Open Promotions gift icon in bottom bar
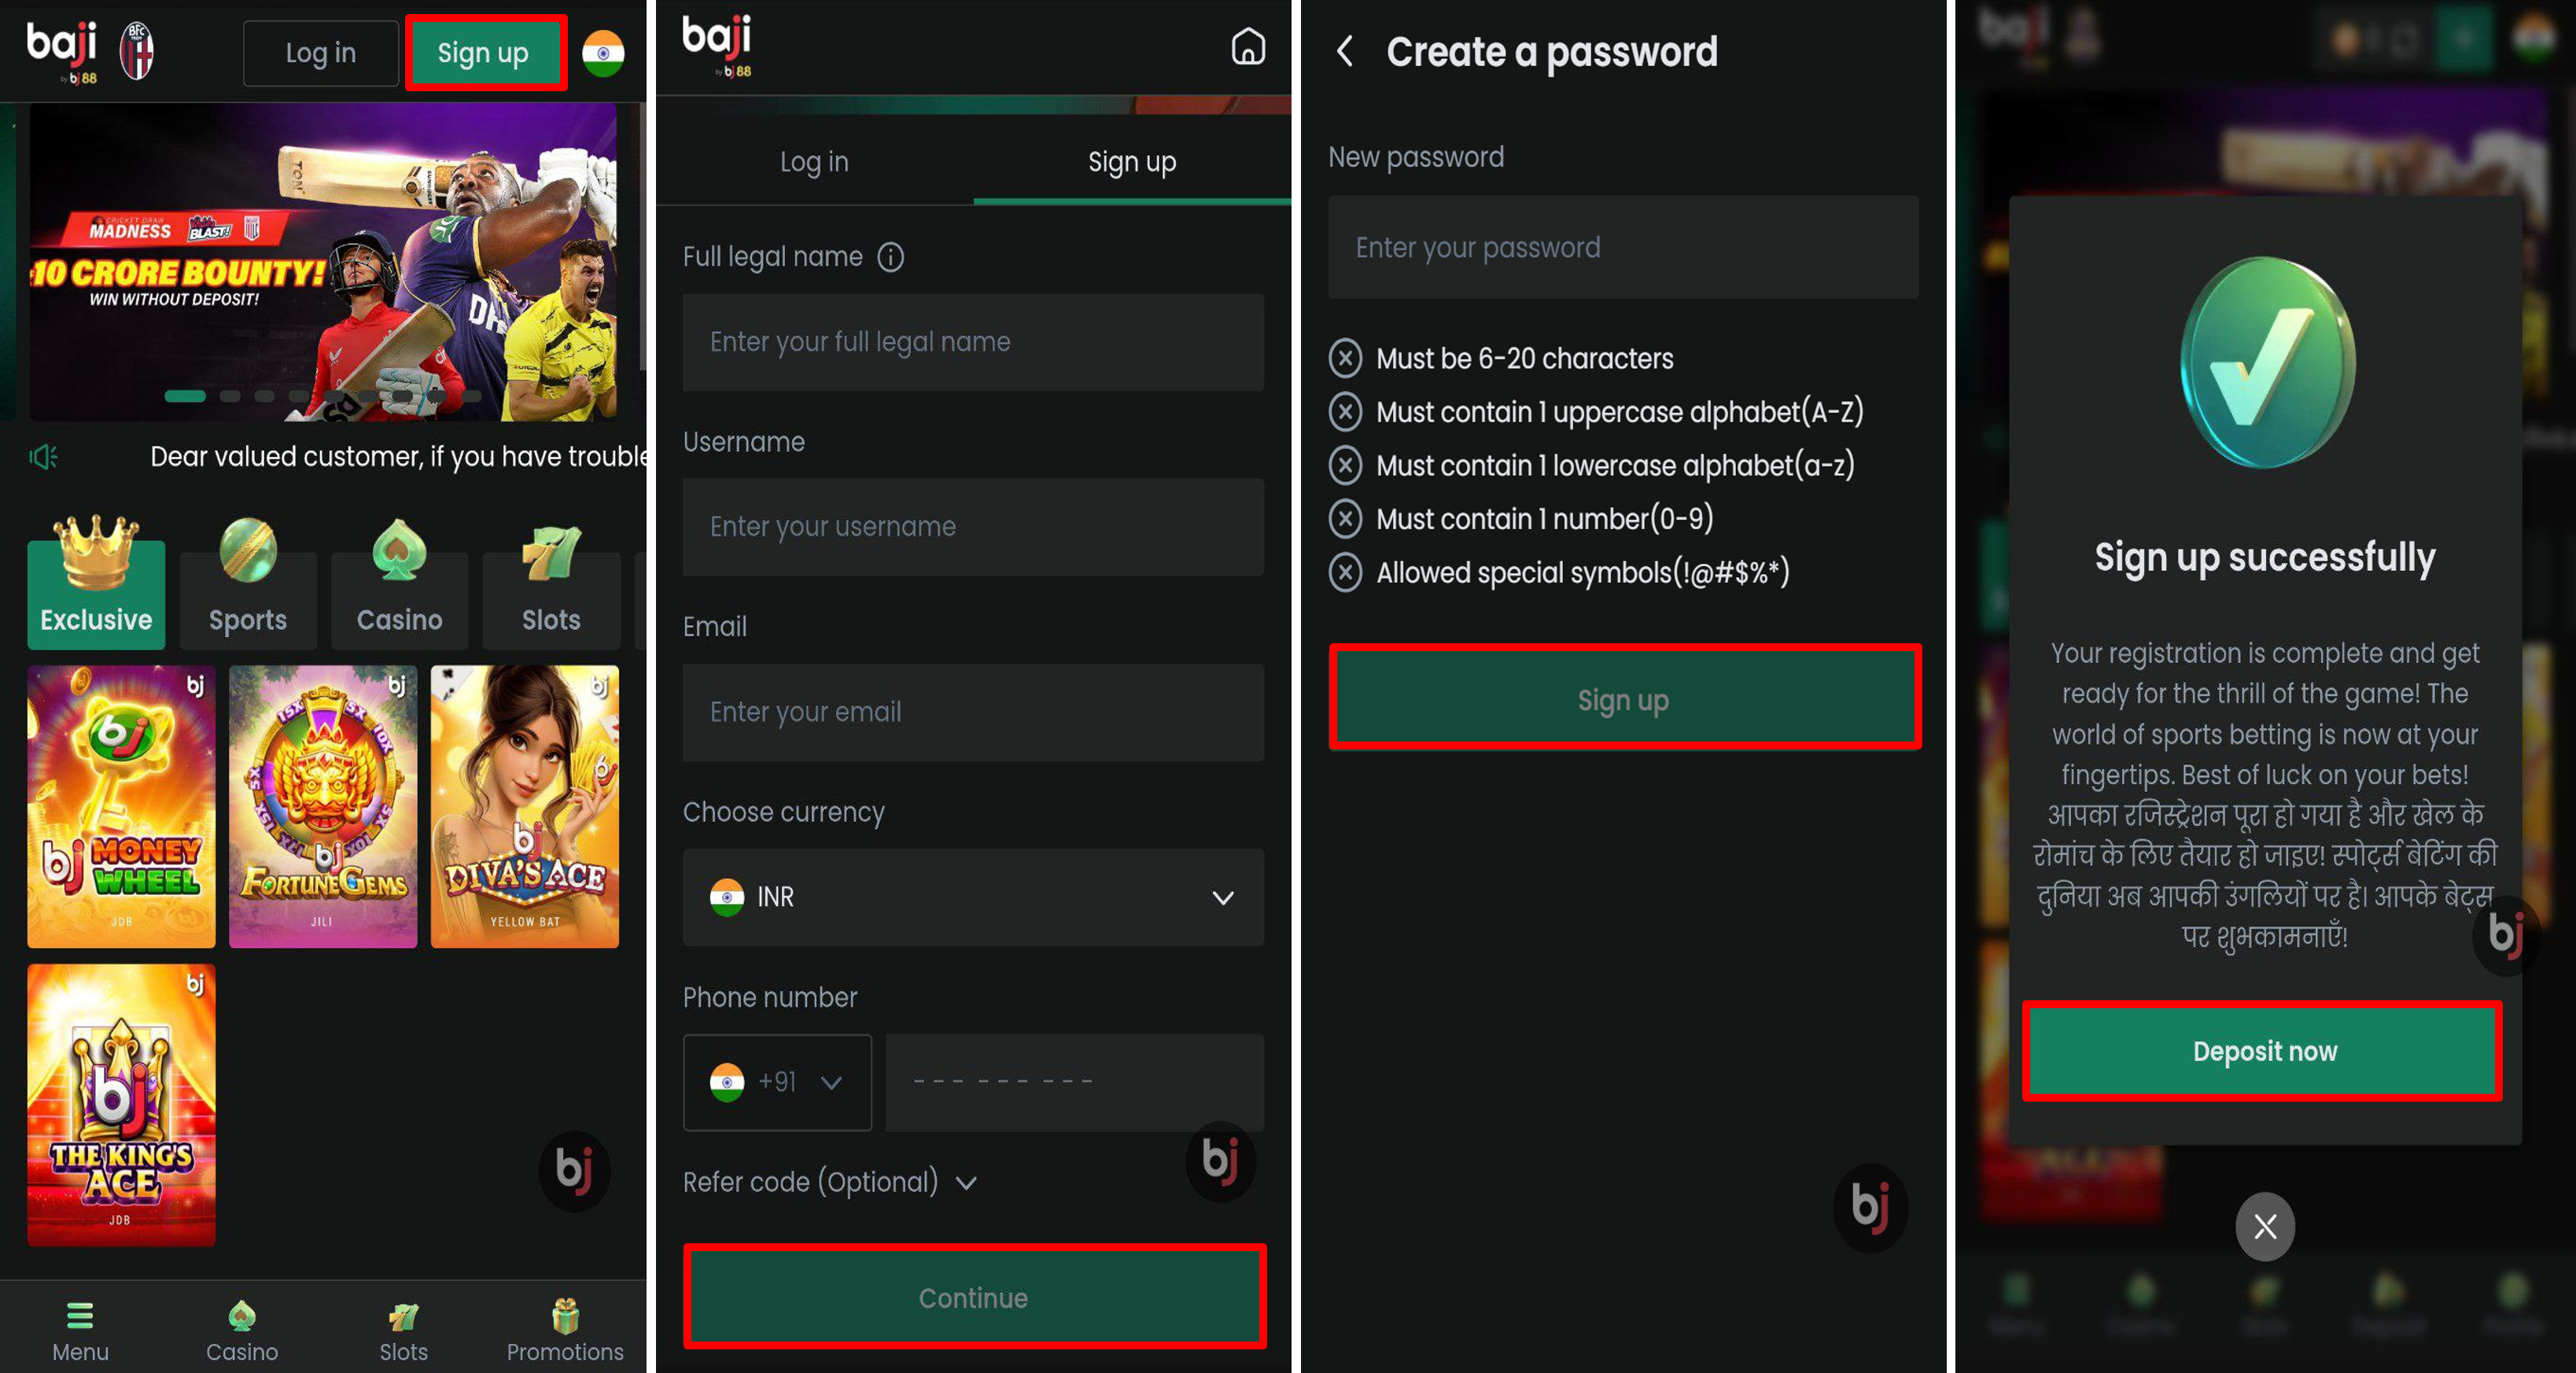 pyautogui.click(x=565, y=1315)
